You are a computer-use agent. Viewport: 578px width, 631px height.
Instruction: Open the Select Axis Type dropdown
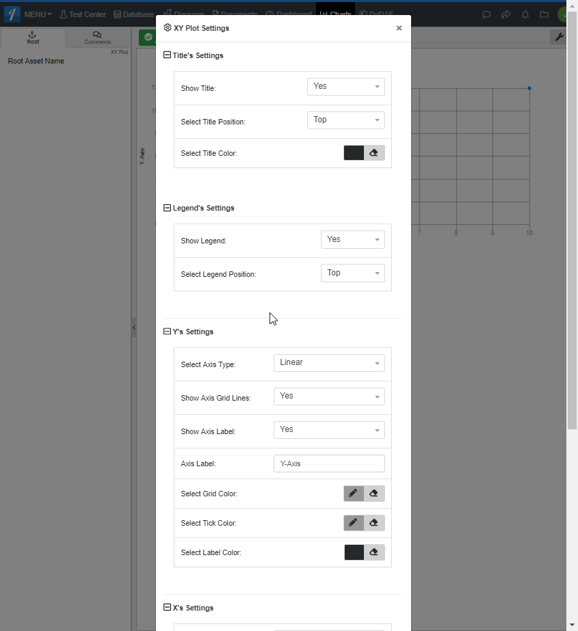329,363
